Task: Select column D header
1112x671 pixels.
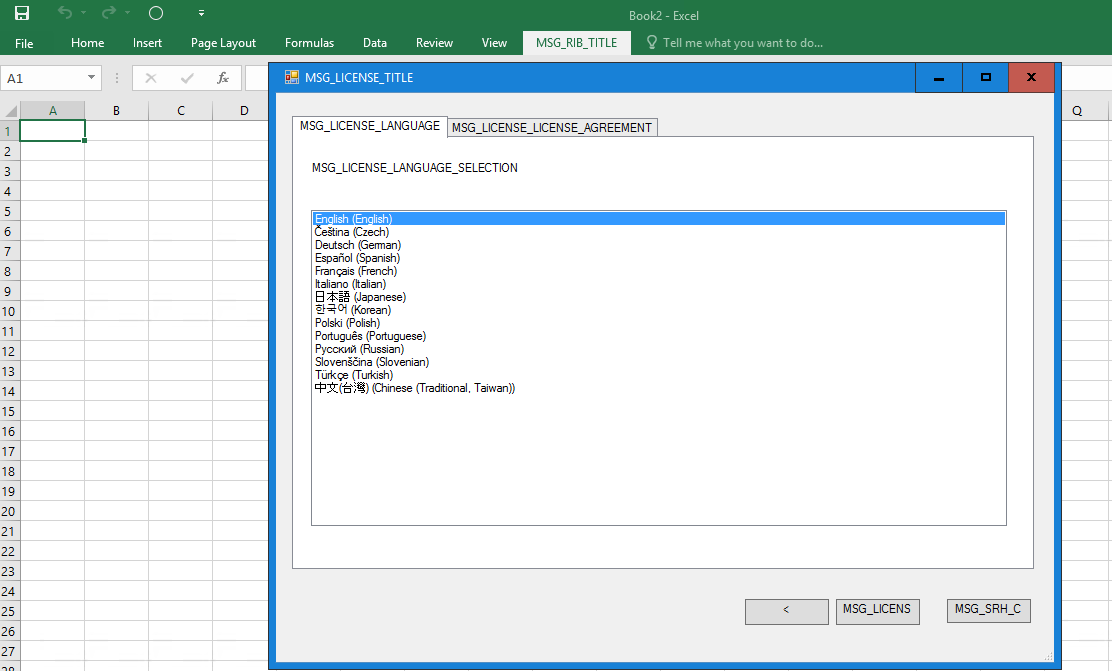Action: (244, 111)
